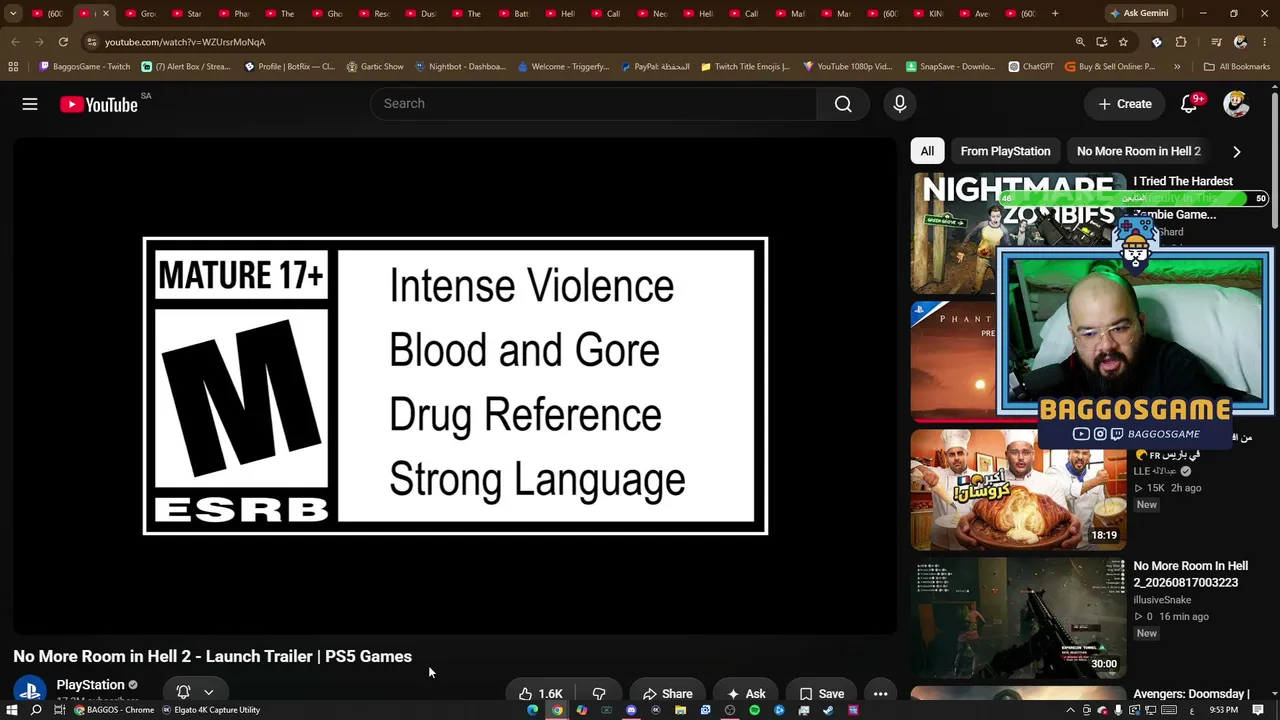Image resolution: width=1280 pixels, height=720 pixels.
Task: Open the BaggosGame - Twitch bookmark
Action: [x=85, y=67]
